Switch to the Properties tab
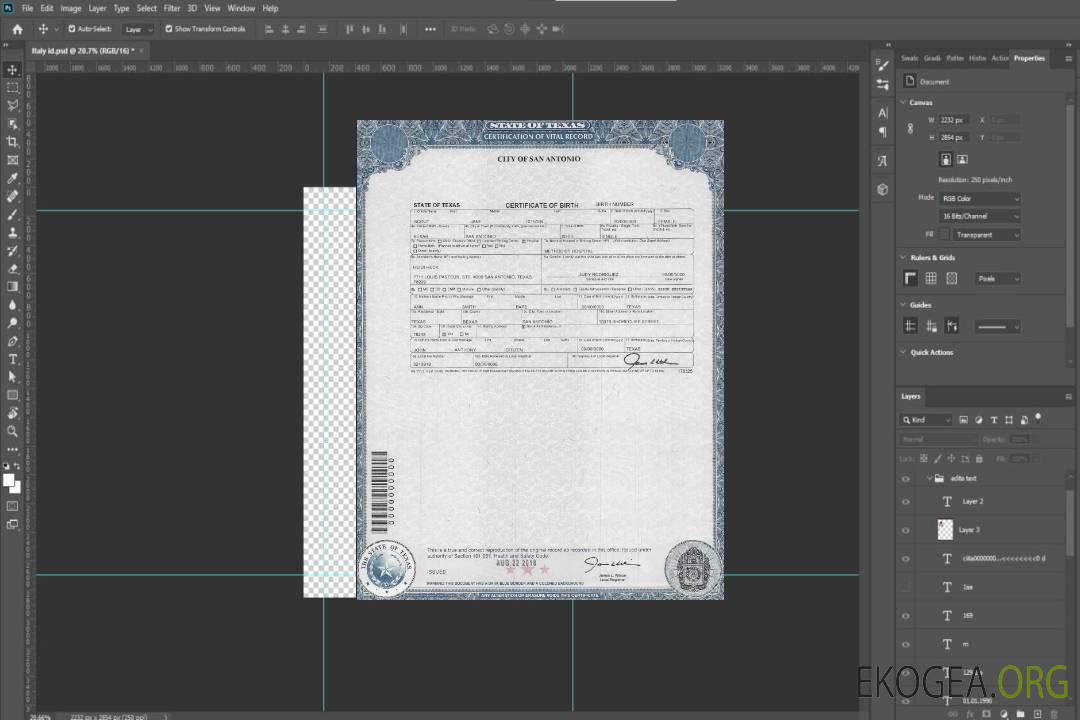 point(1029,58)
